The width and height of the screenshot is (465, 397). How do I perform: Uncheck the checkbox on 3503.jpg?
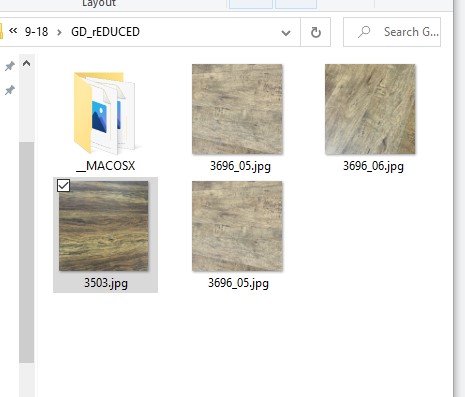63,185
